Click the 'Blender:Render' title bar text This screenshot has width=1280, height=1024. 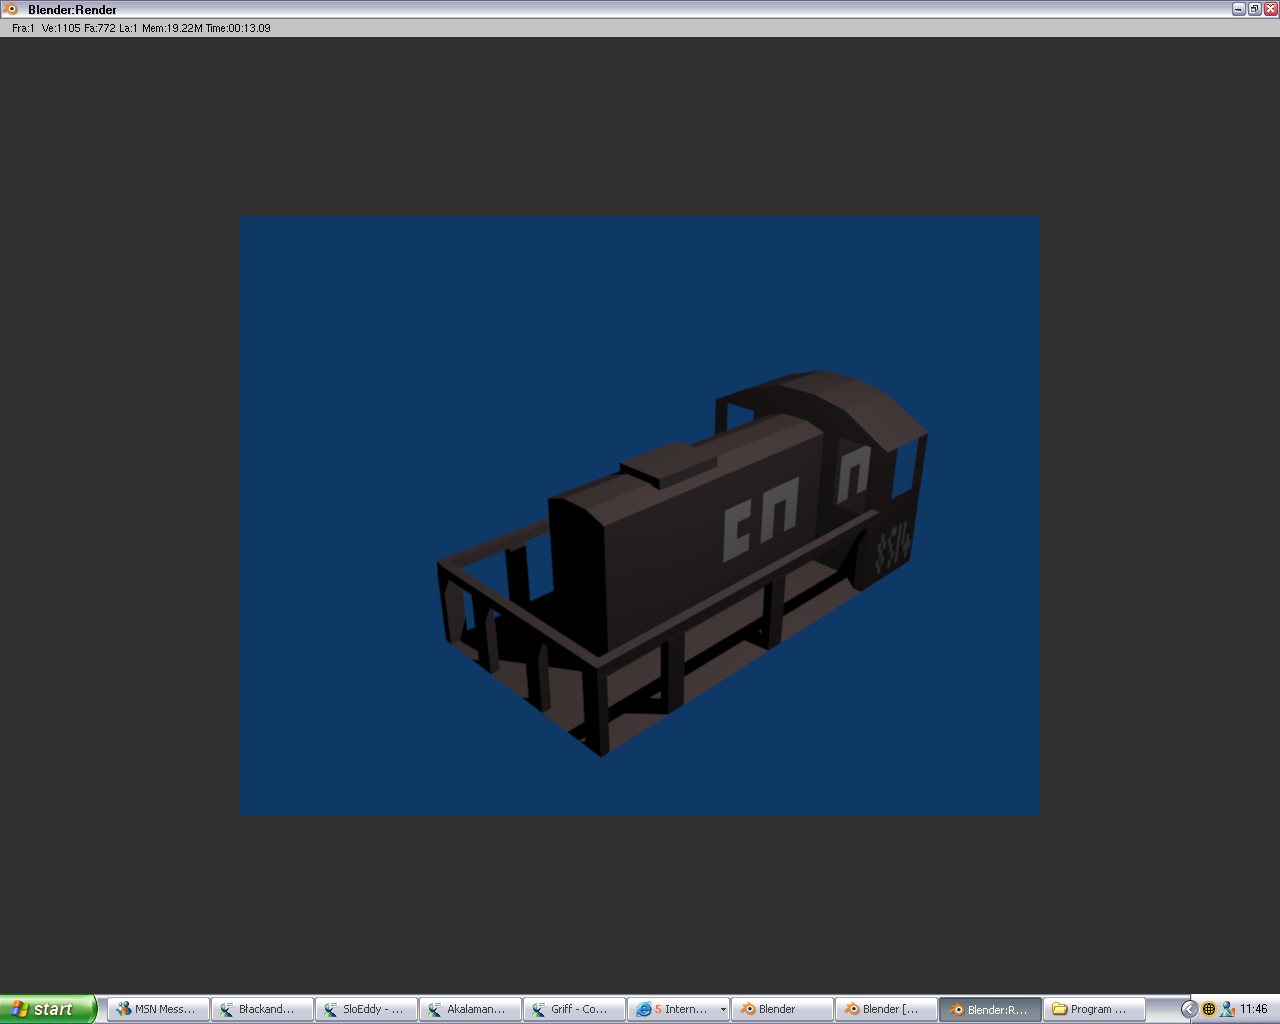(72, 10)
